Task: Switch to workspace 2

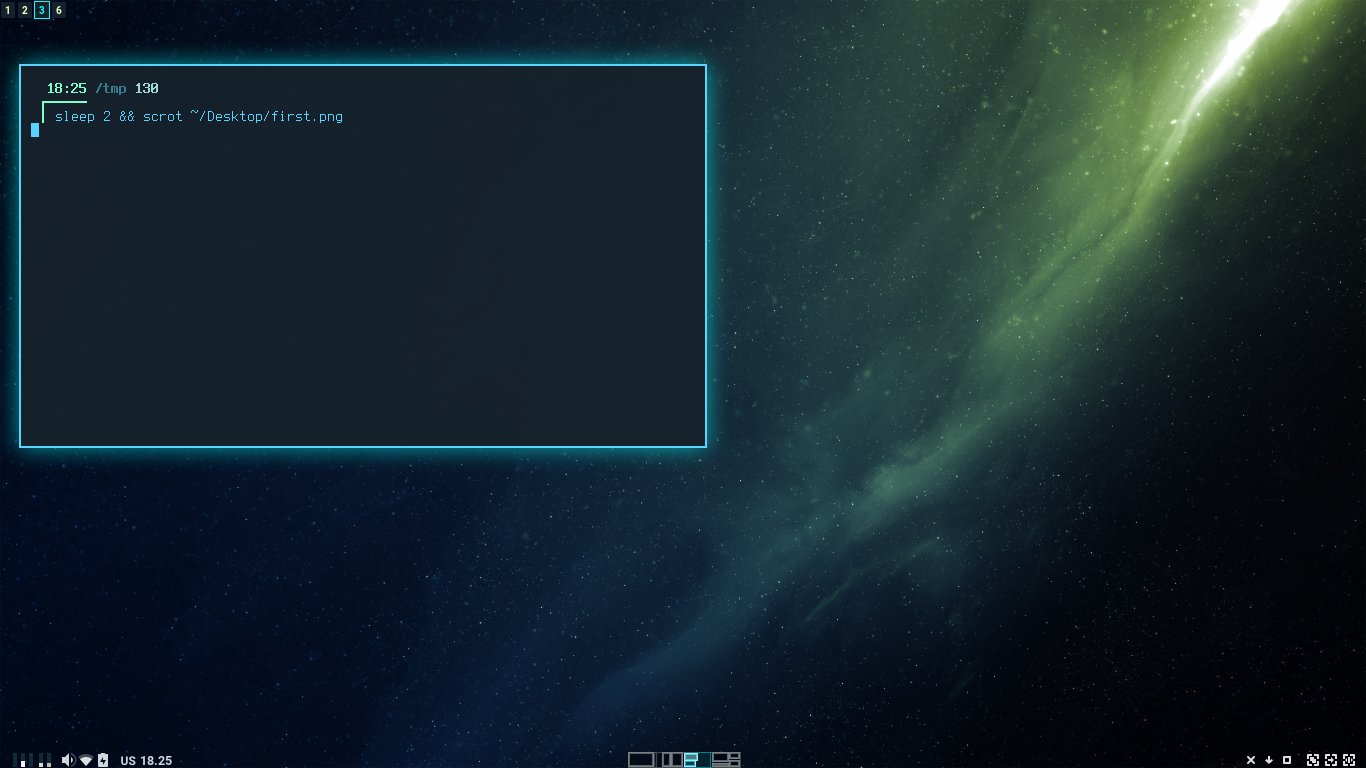Action: pyautogui.click(x=25, y=10)
